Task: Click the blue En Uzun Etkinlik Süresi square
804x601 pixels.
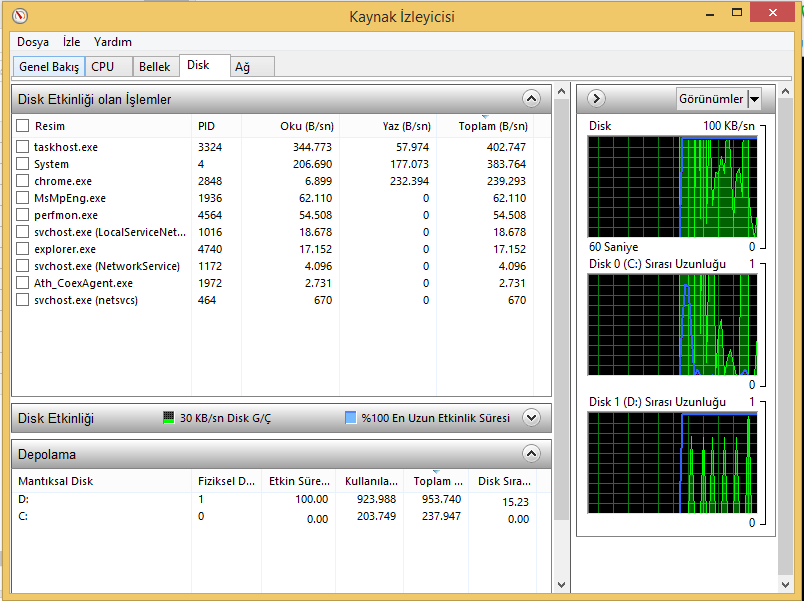Action: click(x=351, y=417)
